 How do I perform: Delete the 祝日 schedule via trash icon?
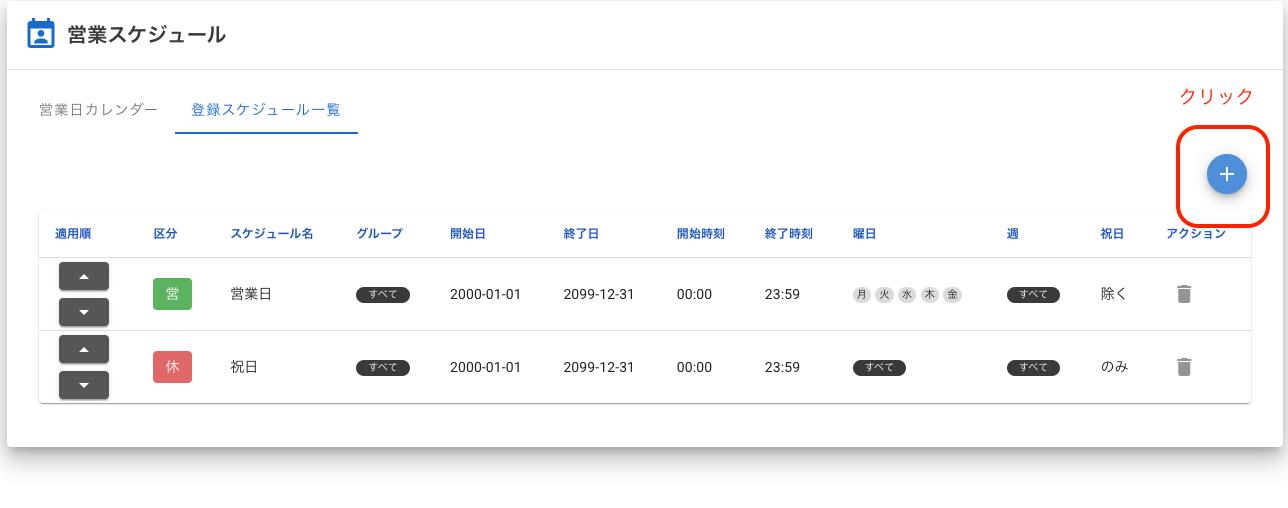point(1184,367)
